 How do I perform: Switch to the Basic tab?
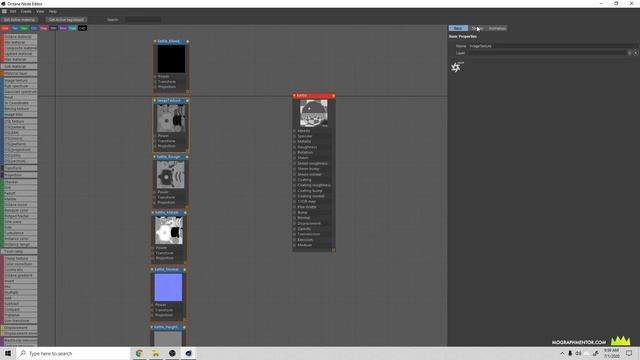pos(458,28)
